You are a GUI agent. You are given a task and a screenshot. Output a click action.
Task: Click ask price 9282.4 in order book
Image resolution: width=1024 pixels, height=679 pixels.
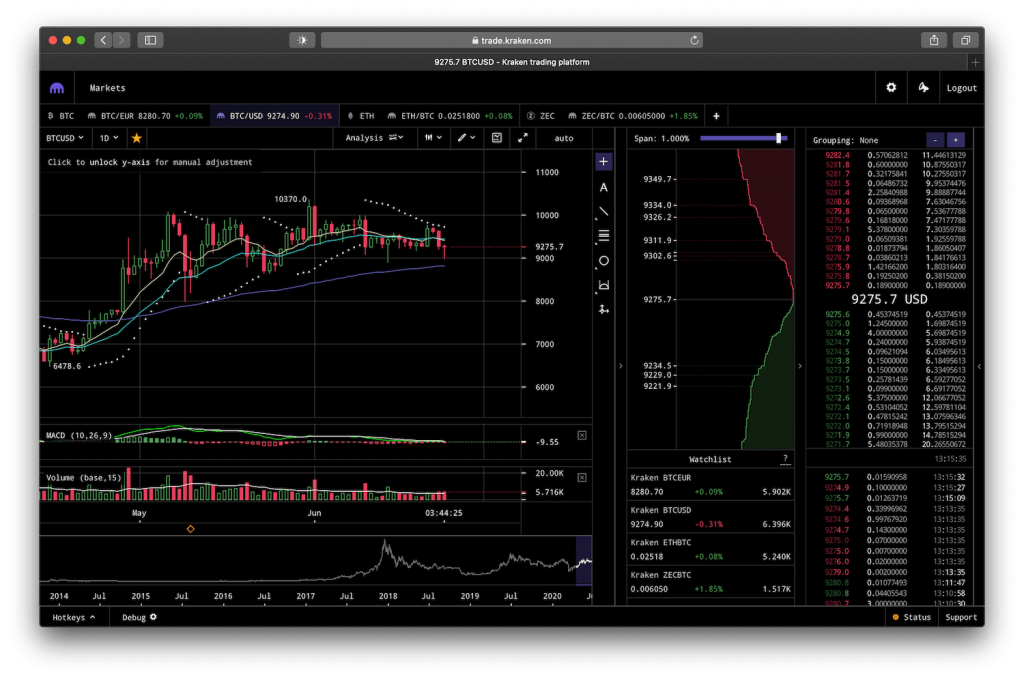pyautogui.click(x=837, y=155)
